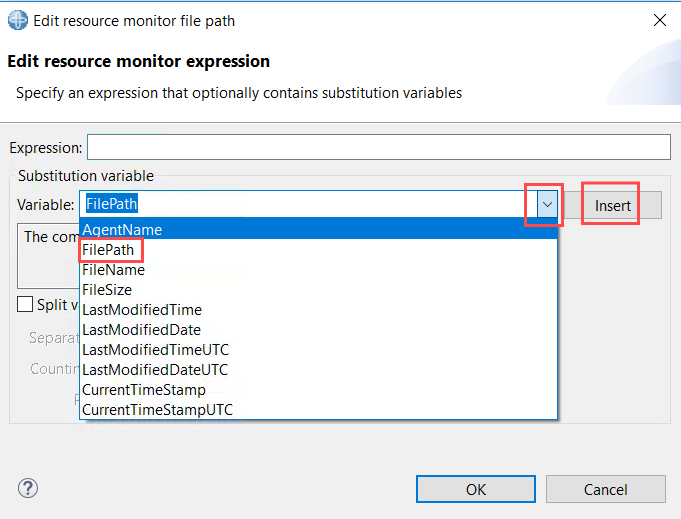Viewport: 681px width, 519px height.
Task: Click the Insert button
Action: point(612,205)
